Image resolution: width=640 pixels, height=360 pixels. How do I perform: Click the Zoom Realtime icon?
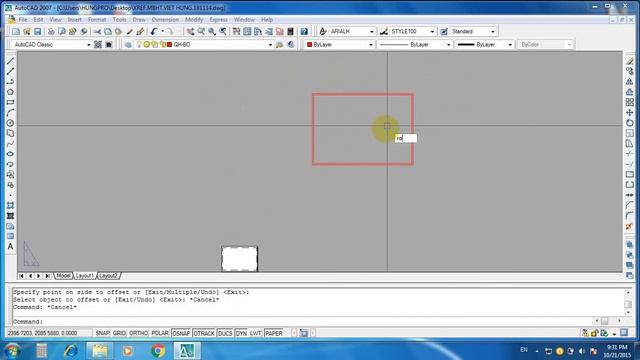[x=201, y=31]
